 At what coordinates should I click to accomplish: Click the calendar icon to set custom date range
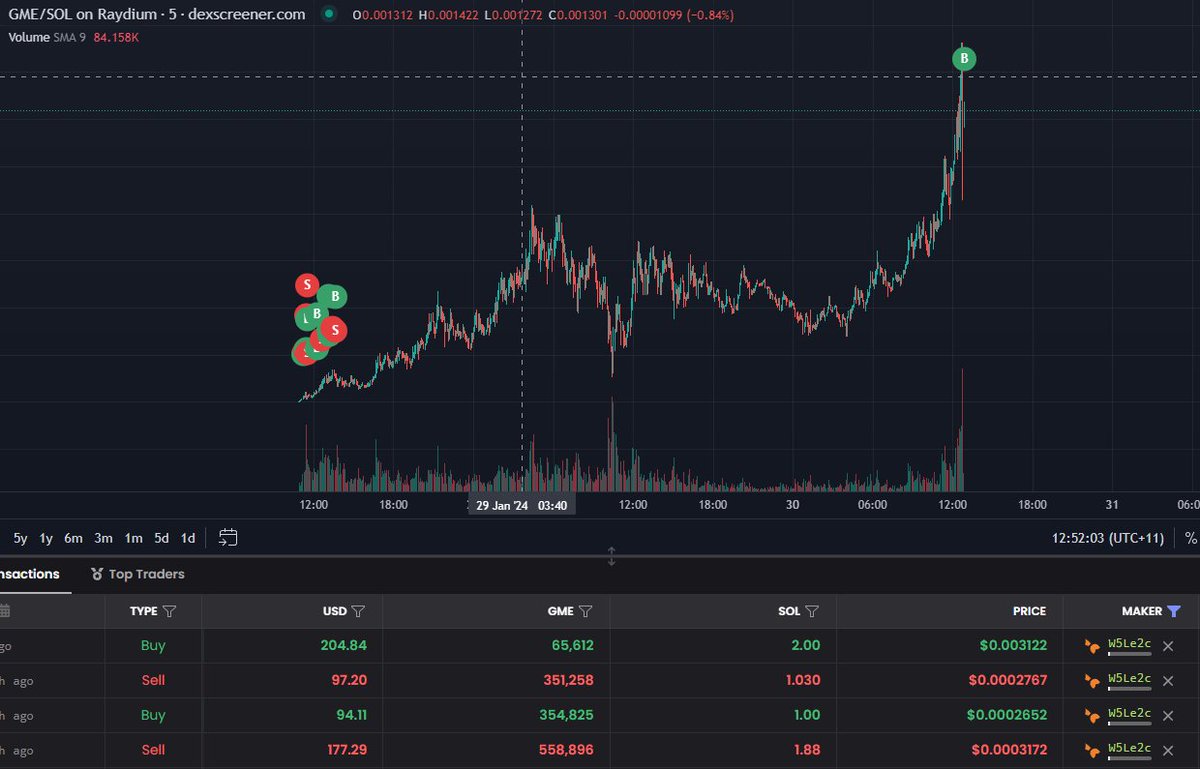[228, 538]
